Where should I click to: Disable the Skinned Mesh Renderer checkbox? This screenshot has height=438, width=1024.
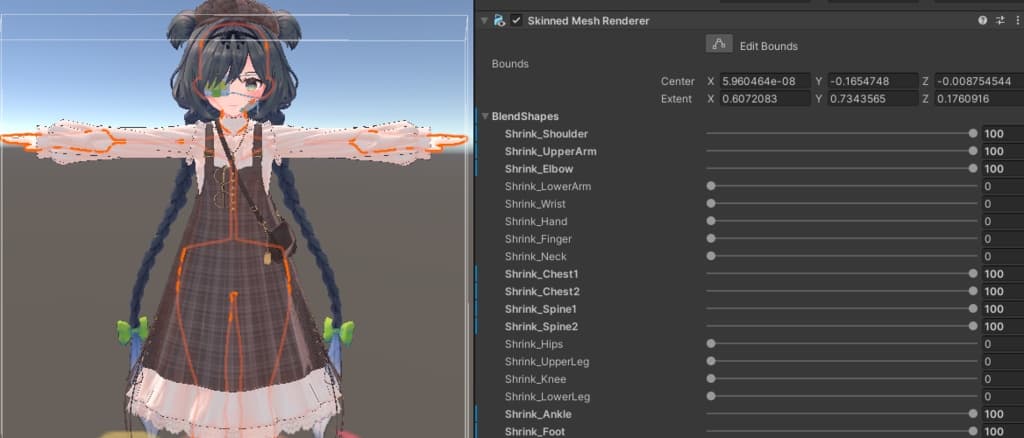click(x=516, y=20)
